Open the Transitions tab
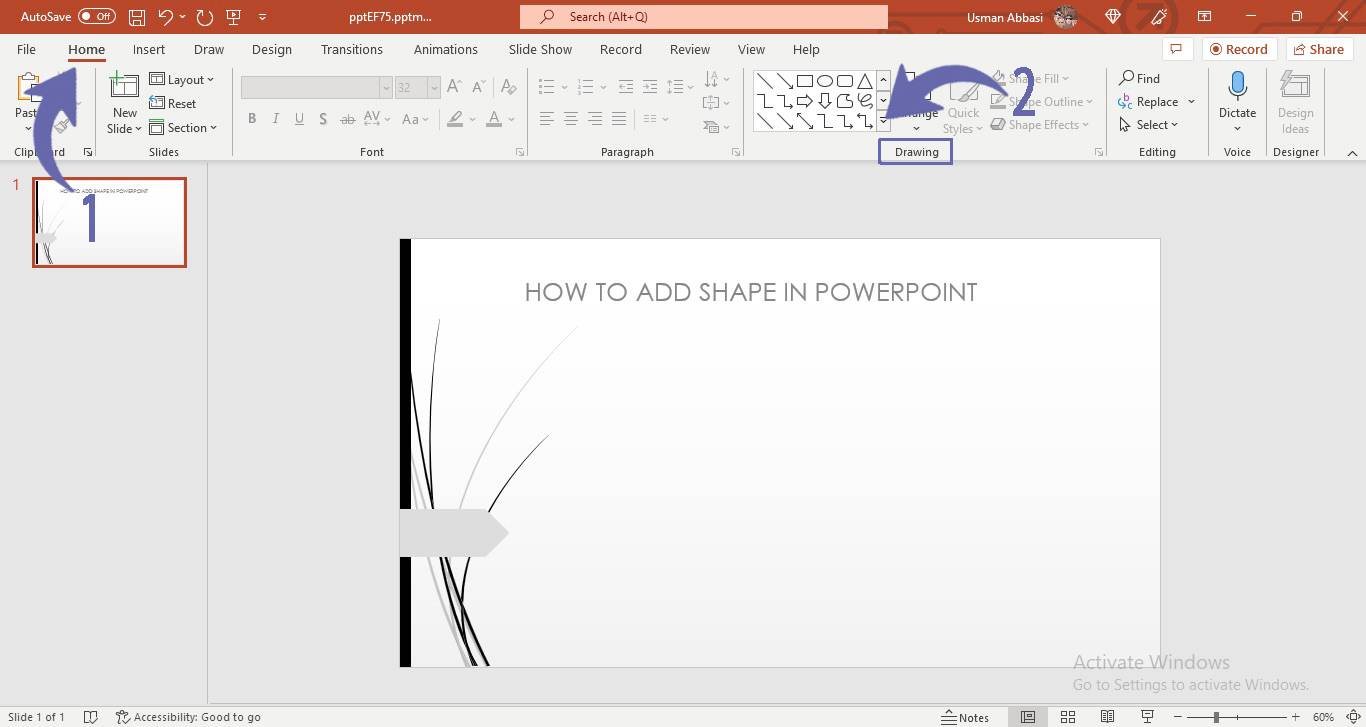 [352, 49]
